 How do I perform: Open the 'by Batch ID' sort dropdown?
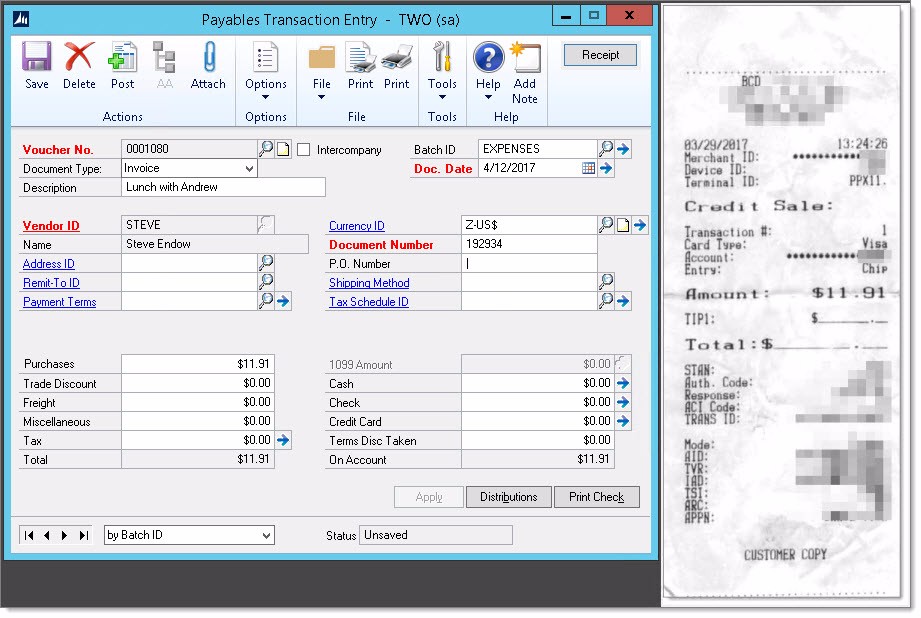pyautogui.click(x=266, y=536)
